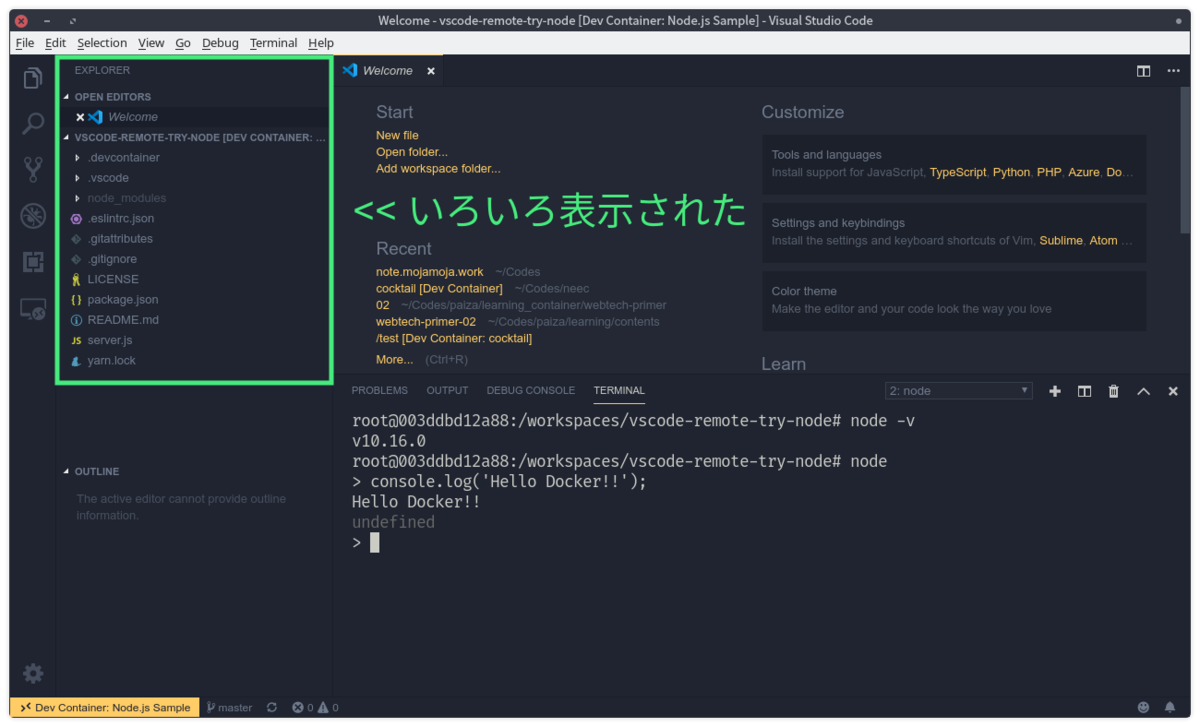Kill the terminal with the trash icon
The image size is (1200, 727).
pyautogui.click(x=1113, y=391)
